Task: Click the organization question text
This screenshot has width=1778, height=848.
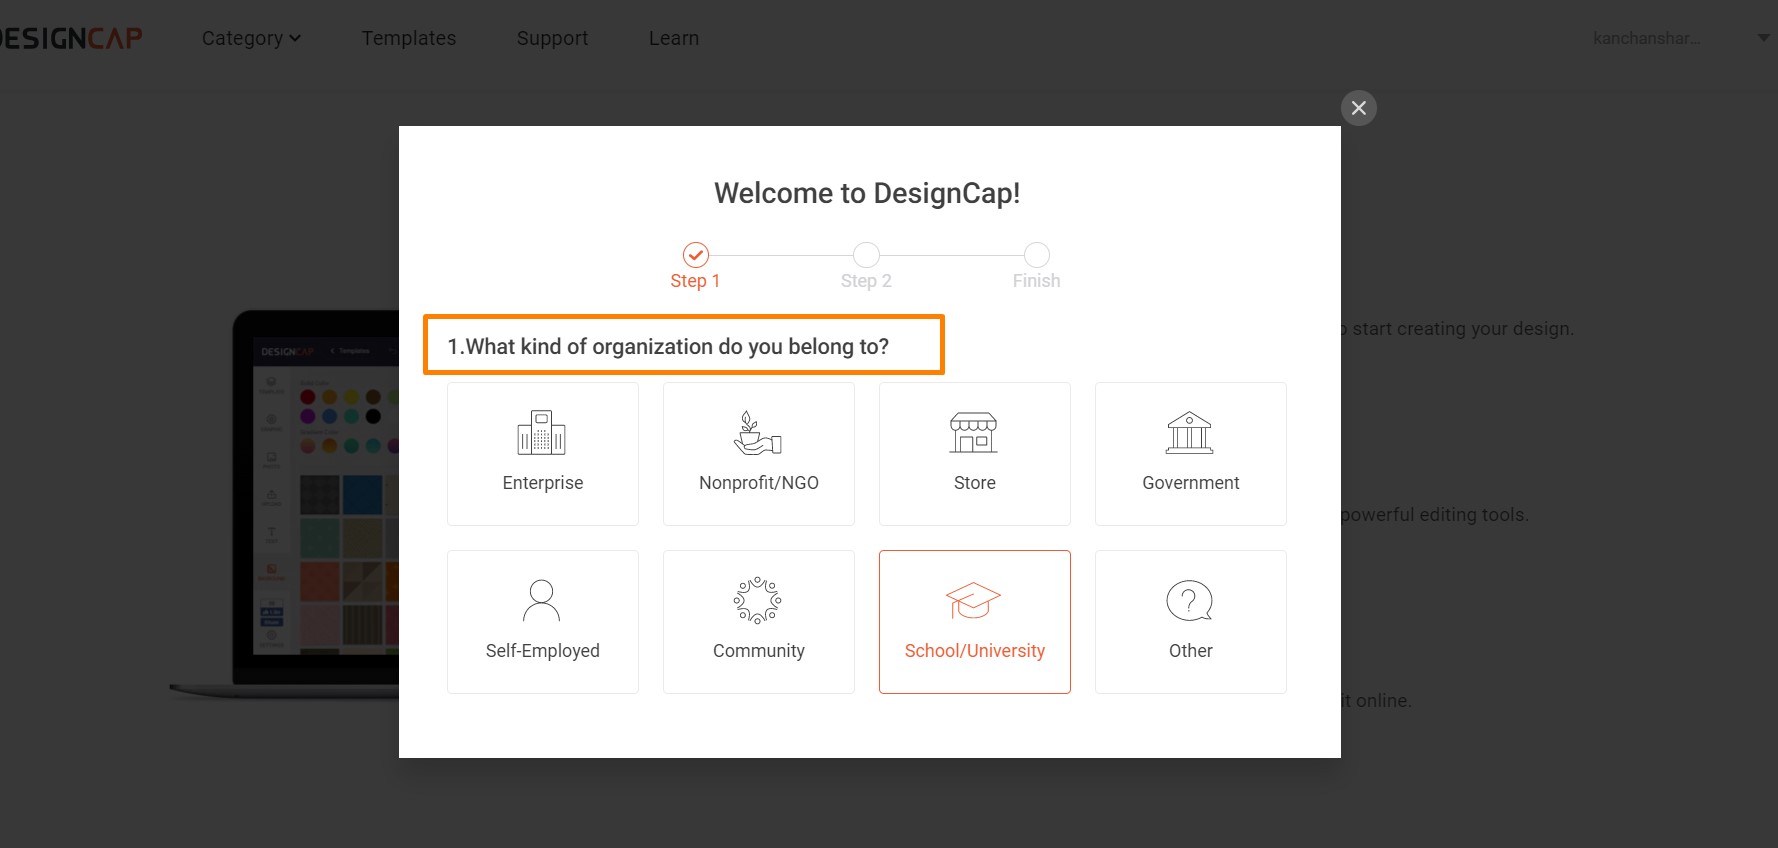Action: [x=668, y=346]
